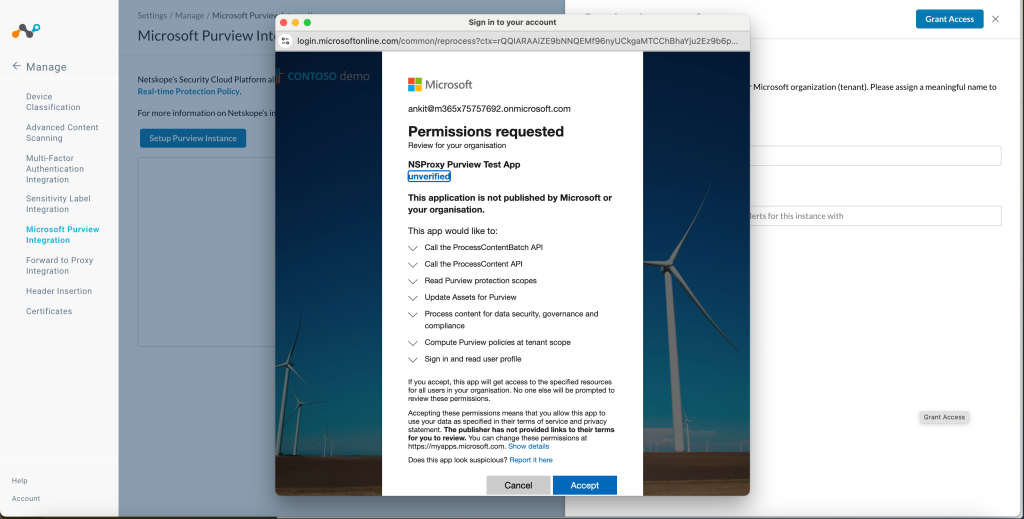Image resolution: width=1024 pixels, height=519 pixels.
Task: Click the site info icon in address bar
Action: [285, 40]
